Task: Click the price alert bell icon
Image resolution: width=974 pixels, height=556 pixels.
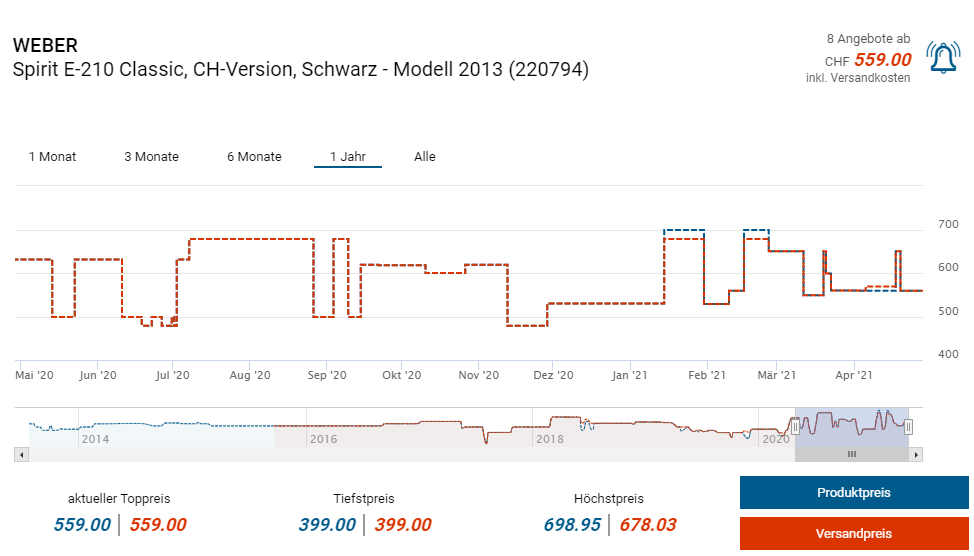Action: [x=942, y=58]
